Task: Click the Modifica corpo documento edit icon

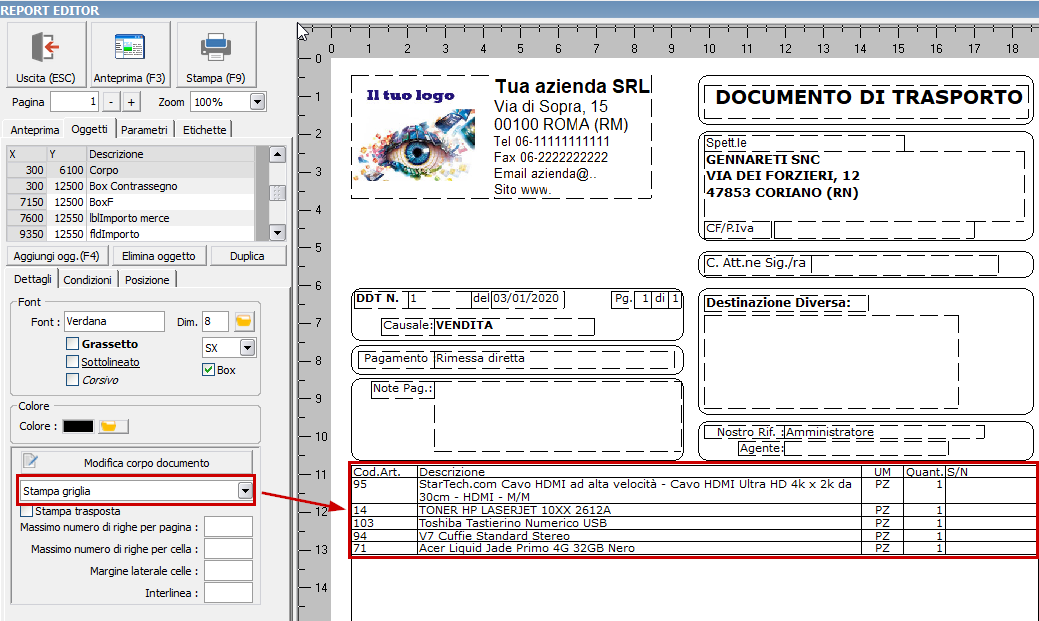Action: [30, 461]
